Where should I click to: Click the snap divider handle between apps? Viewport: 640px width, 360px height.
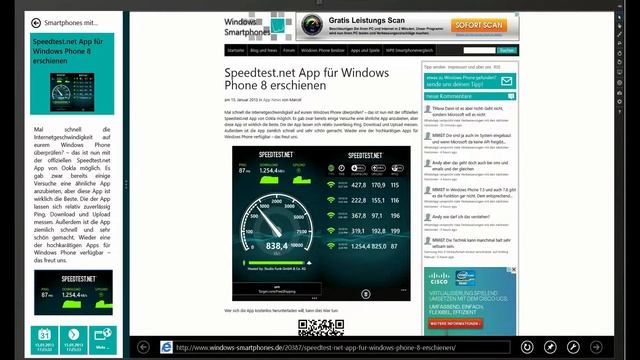pos(126,184)
